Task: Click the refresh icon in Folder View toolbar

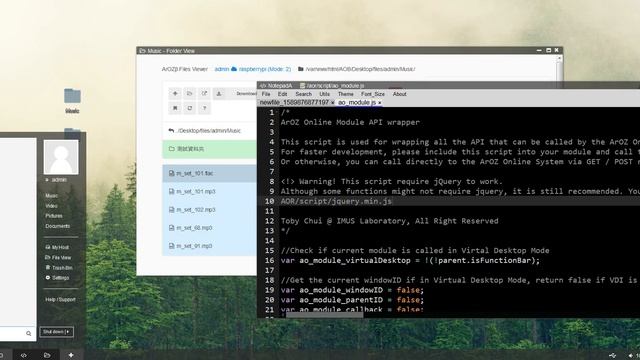Action: tap(190, 108)
